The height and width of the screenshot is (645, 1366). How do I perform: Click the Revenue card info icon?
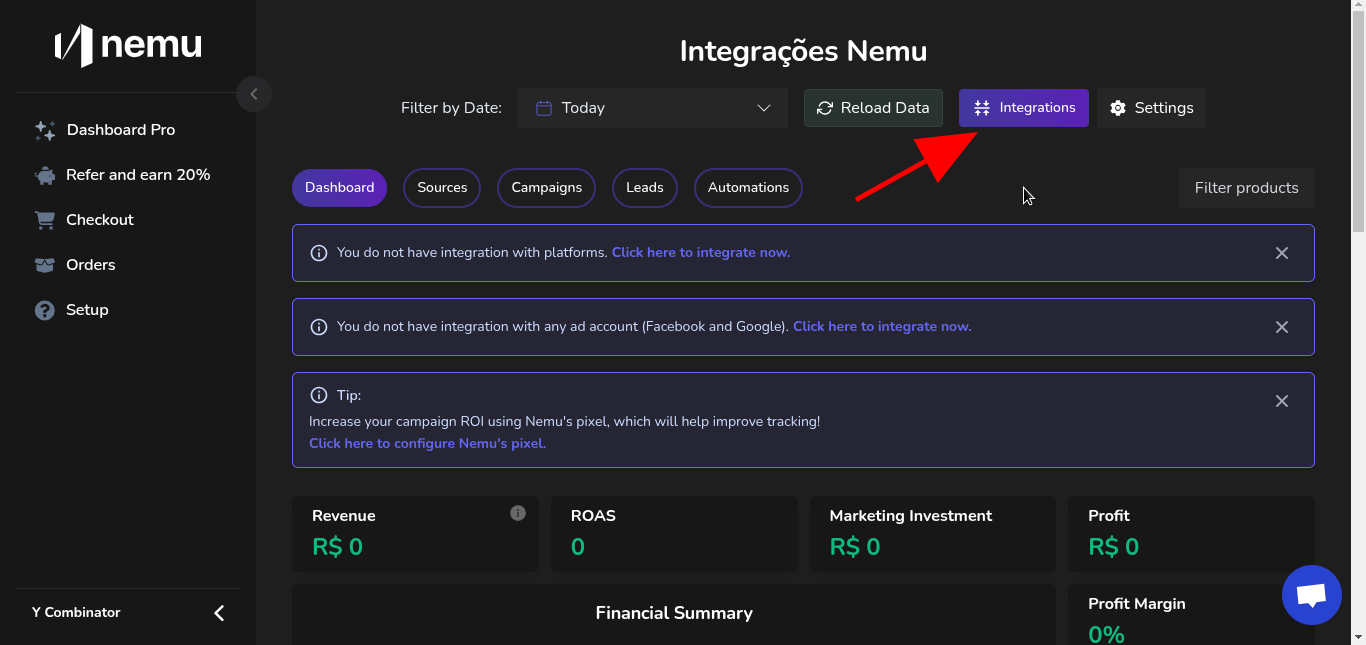[x=518, y=513]
